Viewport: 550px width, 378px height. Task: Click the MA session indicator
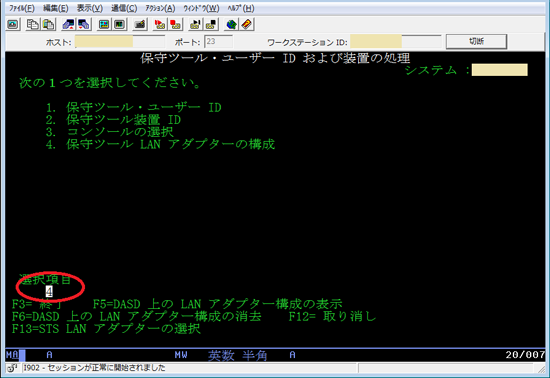click(12, 355)
